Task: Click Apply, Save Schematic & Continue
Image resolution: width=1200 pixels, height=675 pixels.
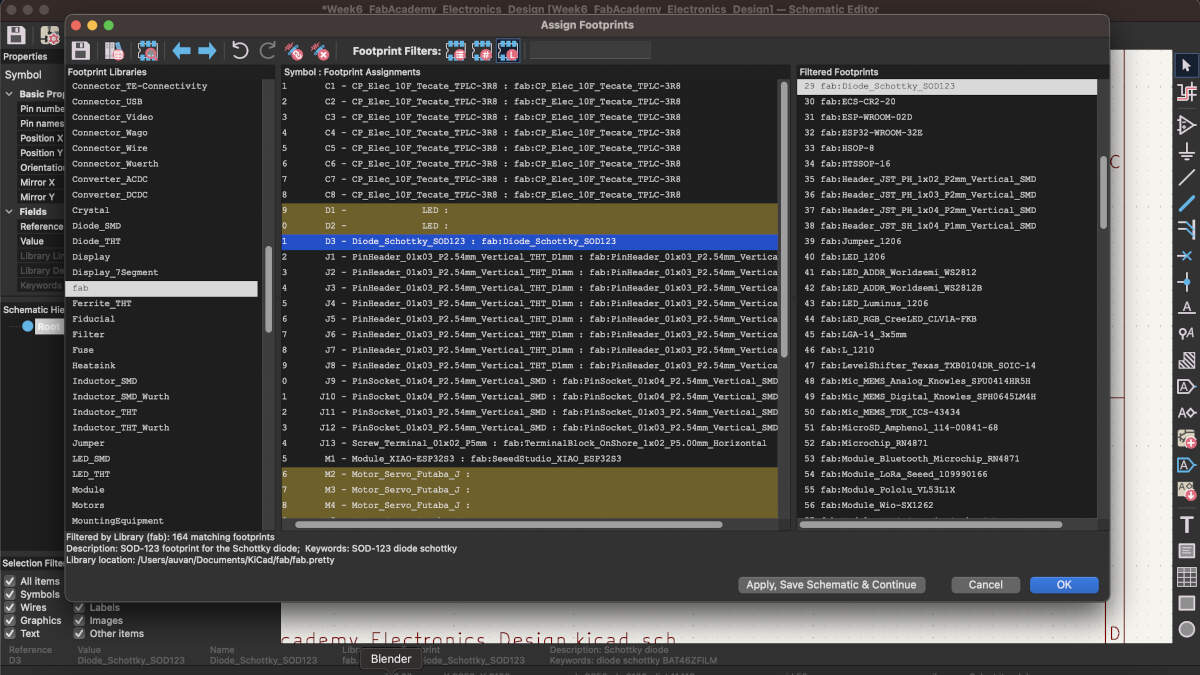Action: [x=831, y=585]
